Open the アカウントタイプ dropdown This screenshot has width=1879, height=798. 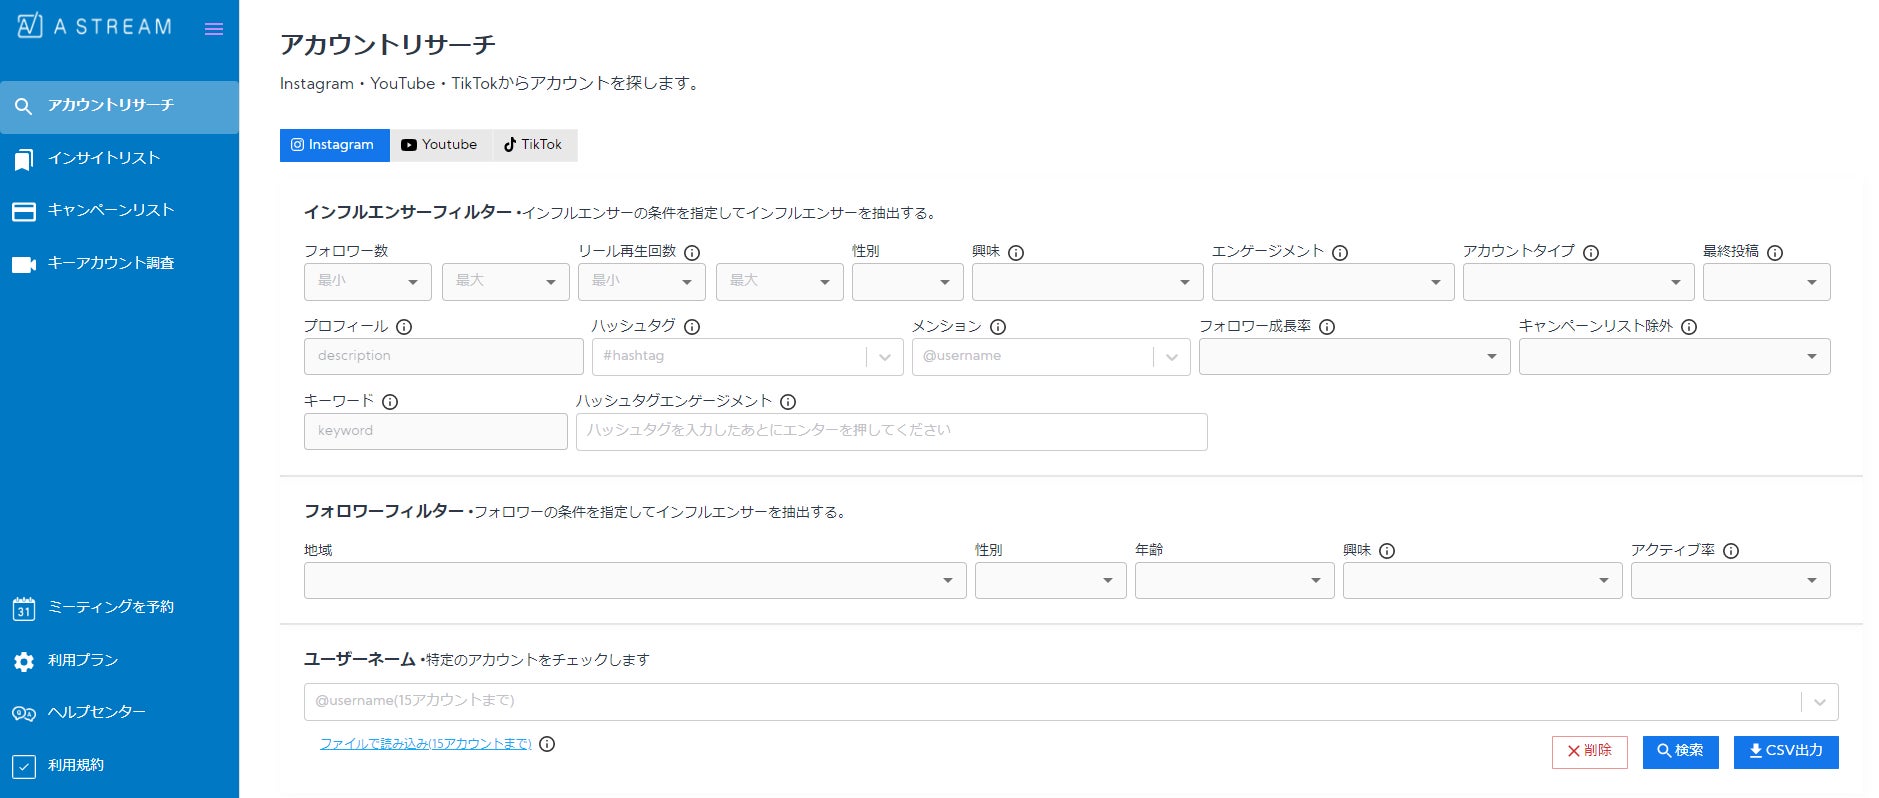pos(1578,282)
